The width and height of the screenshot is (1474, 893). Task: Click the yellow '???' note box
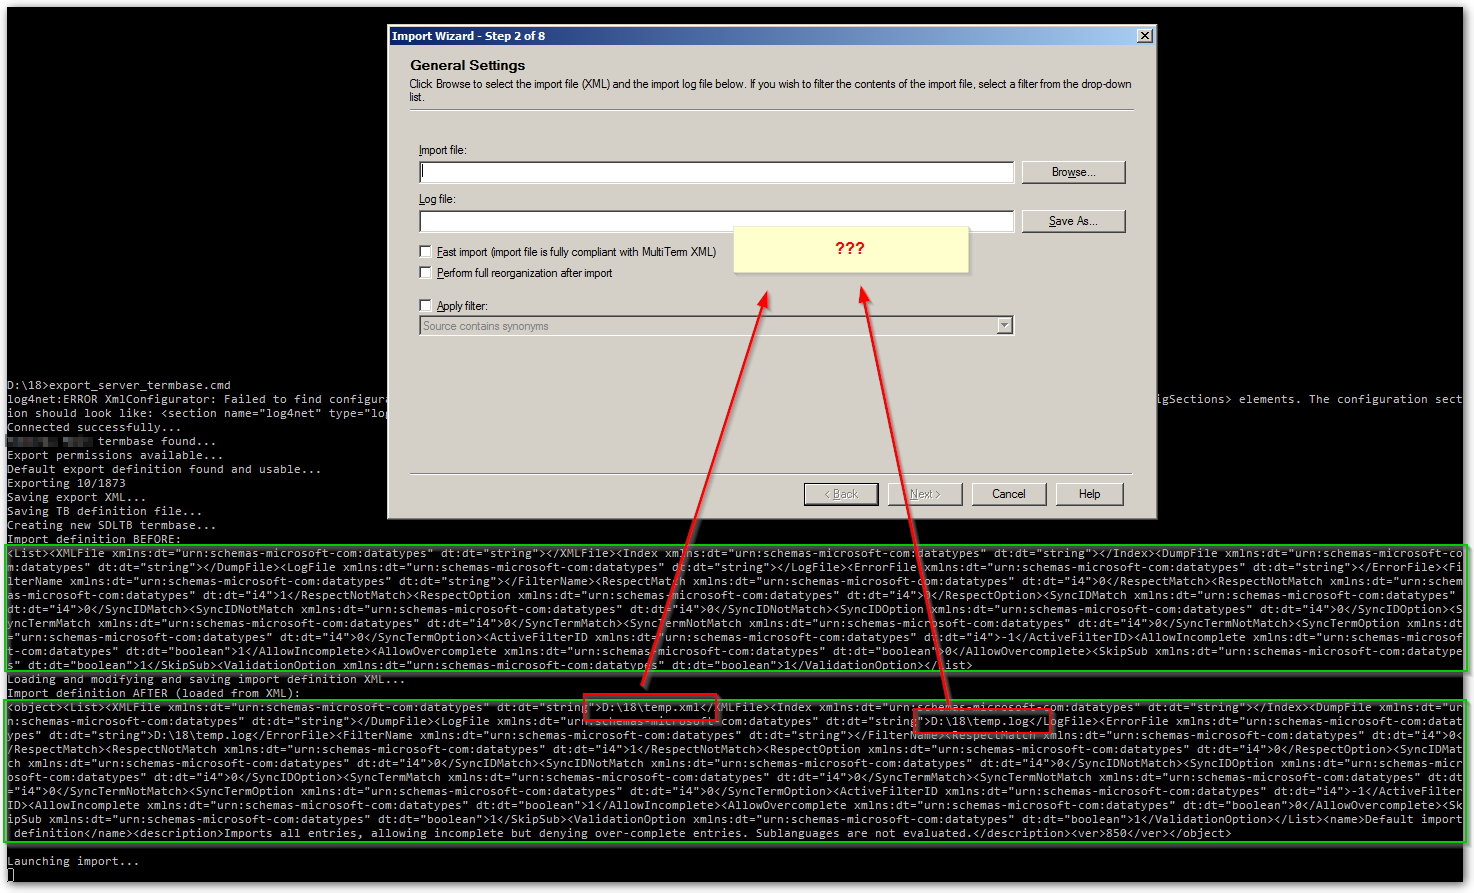[850, 249]
